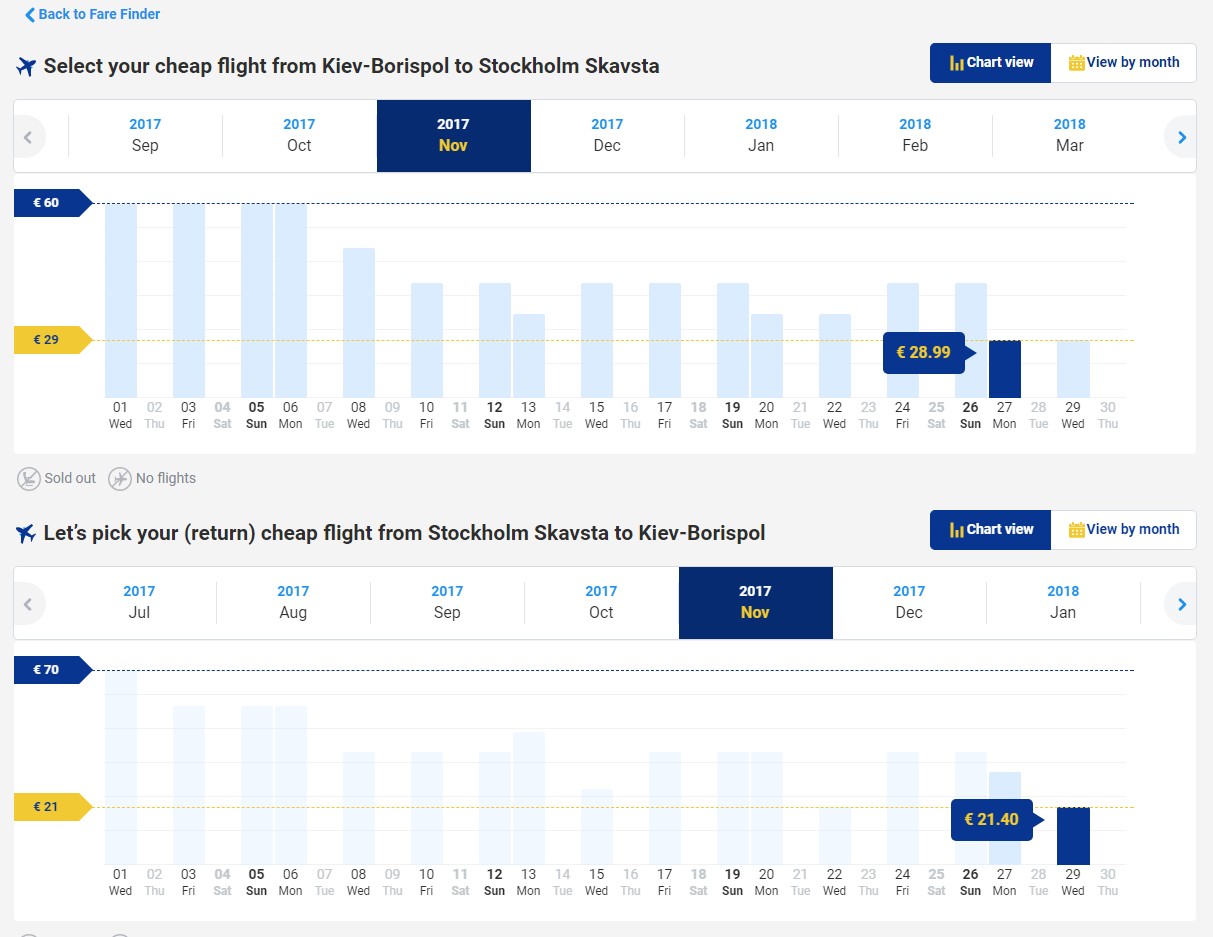The image size is (1213, 937).
Task: Select 2017 Oct in the return month selector
Action: [x=601, y=602]
